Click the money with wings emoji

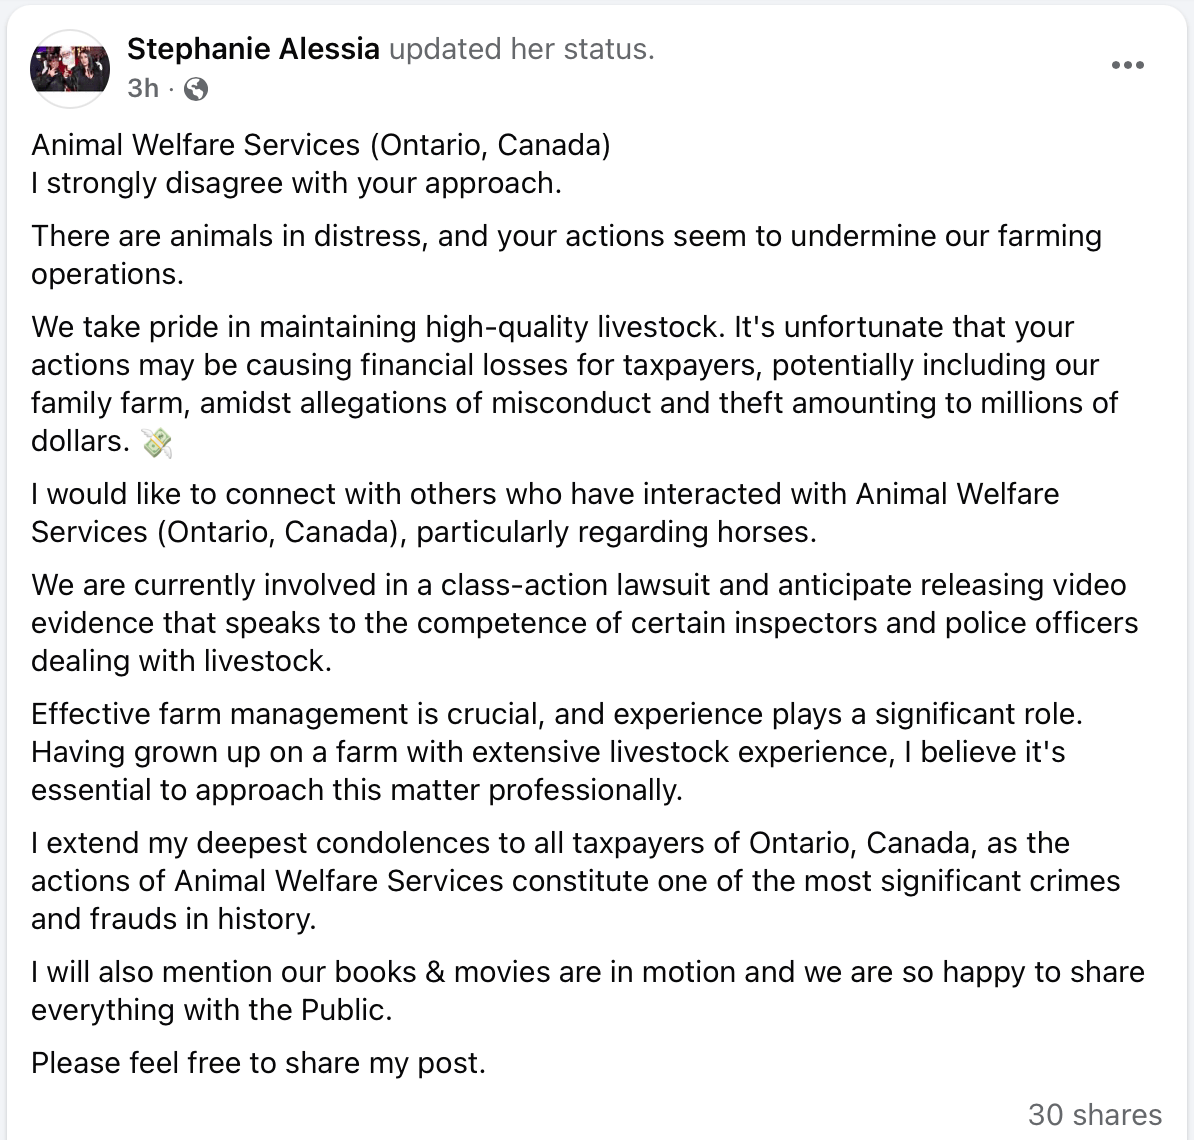click(x=157, y=442)
